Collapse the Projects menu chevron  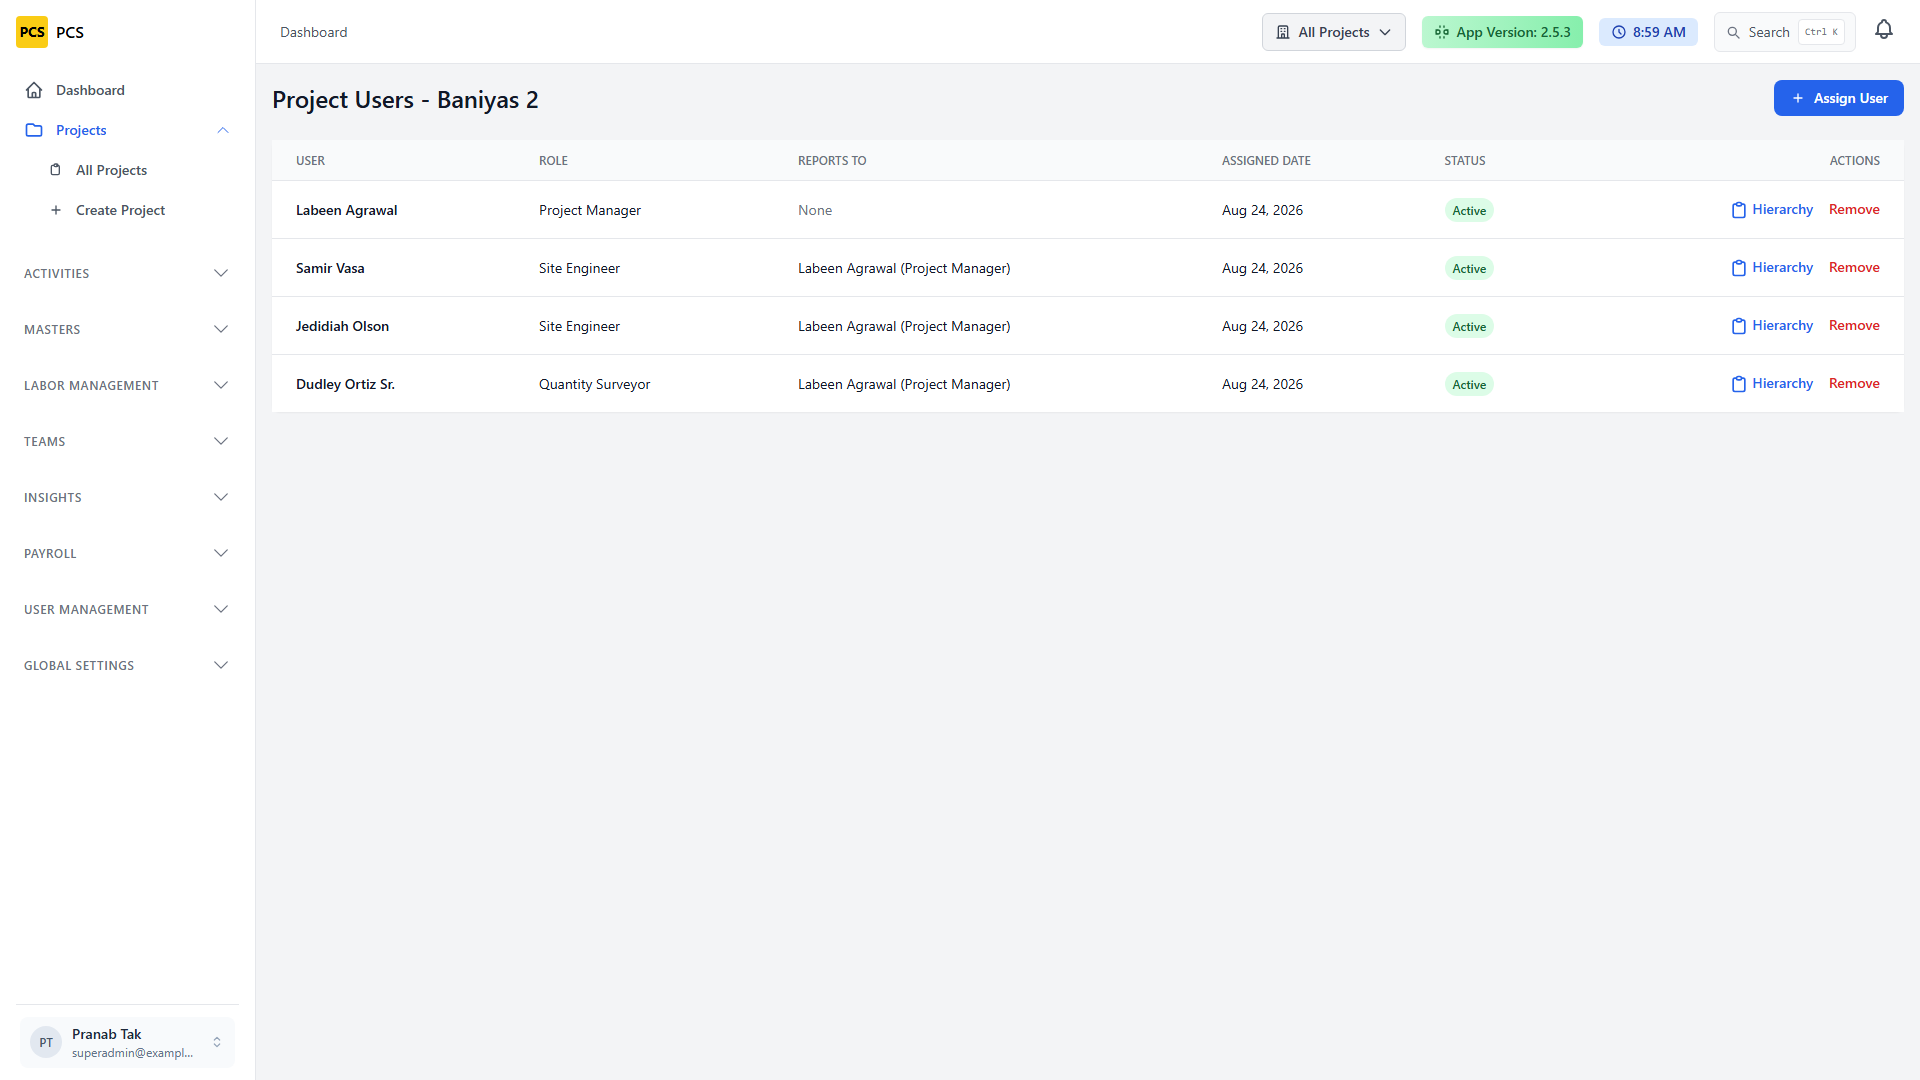pyautogui.click(x=223, y=130)
